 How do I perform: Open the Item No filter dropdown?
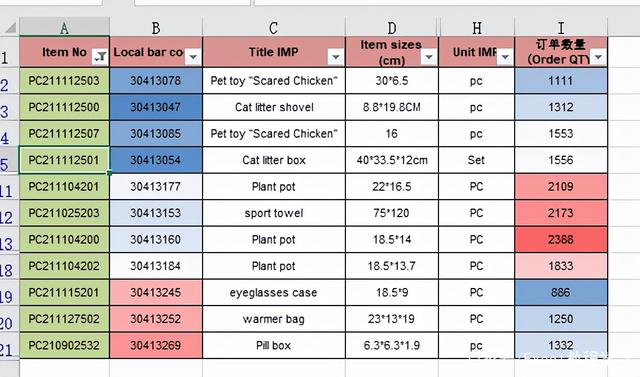coord(100,57)
